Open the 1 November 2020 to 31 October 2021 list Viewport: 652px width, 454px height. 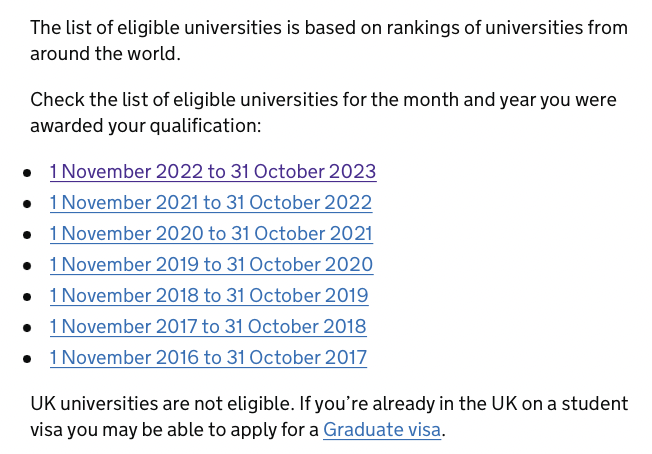(x=211, y=234)
